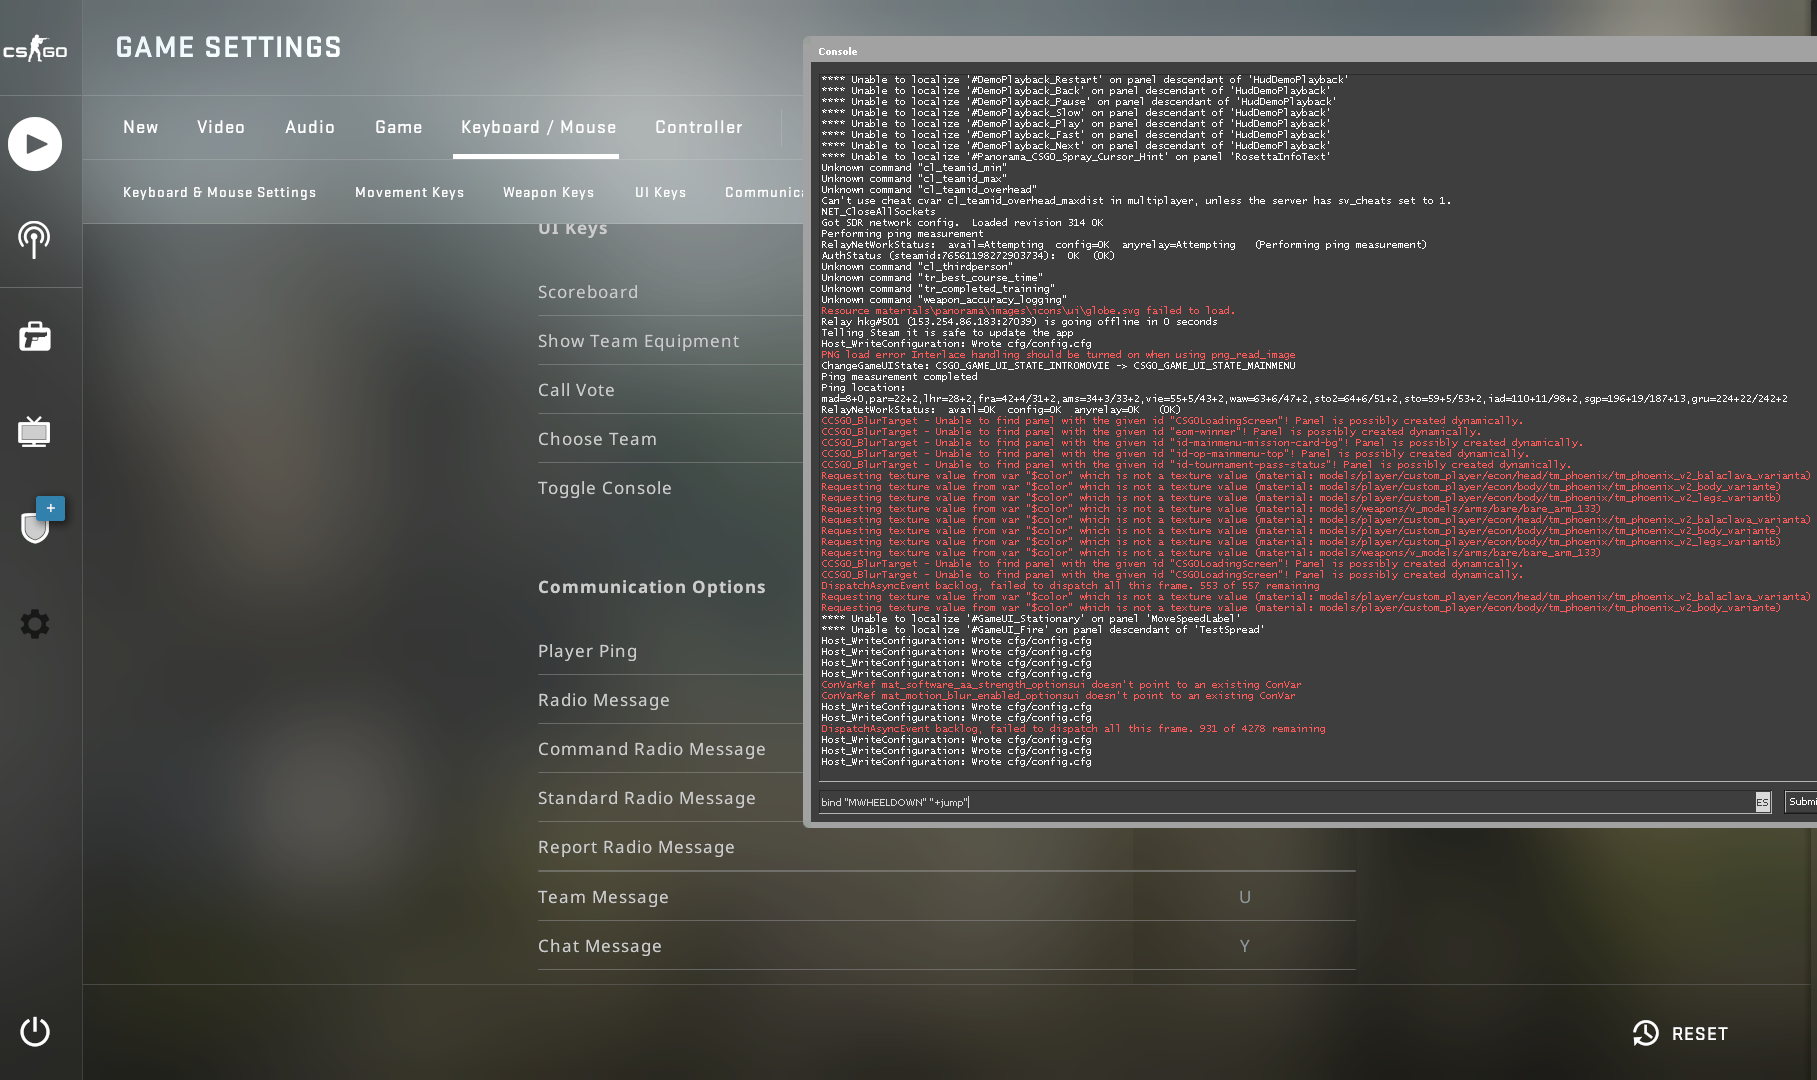This screenshot has width=1817, height=1080.
Task: Jump to the UI Keys section
Action: click(x=660, y=192)
